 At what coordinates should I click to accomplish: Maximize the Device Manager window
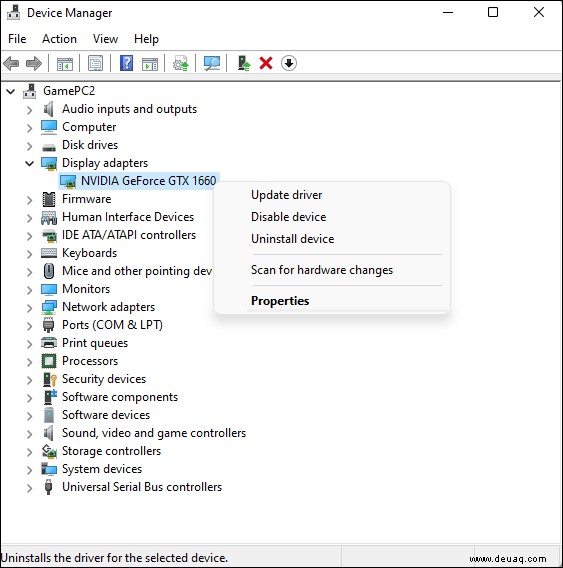(x=493, y=12)
